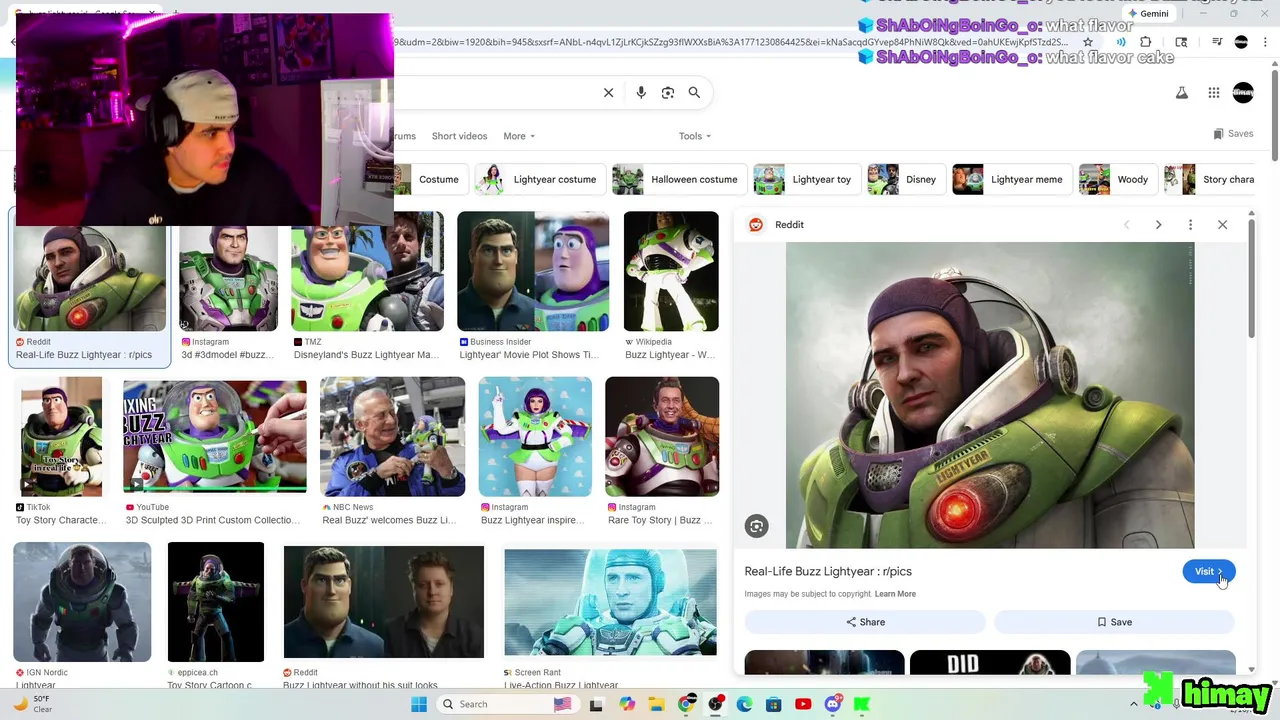The height and width of the screenshot is (720, 1280).
Task: Open Search Labs flask icon
Action: (x=1181, y=93)
